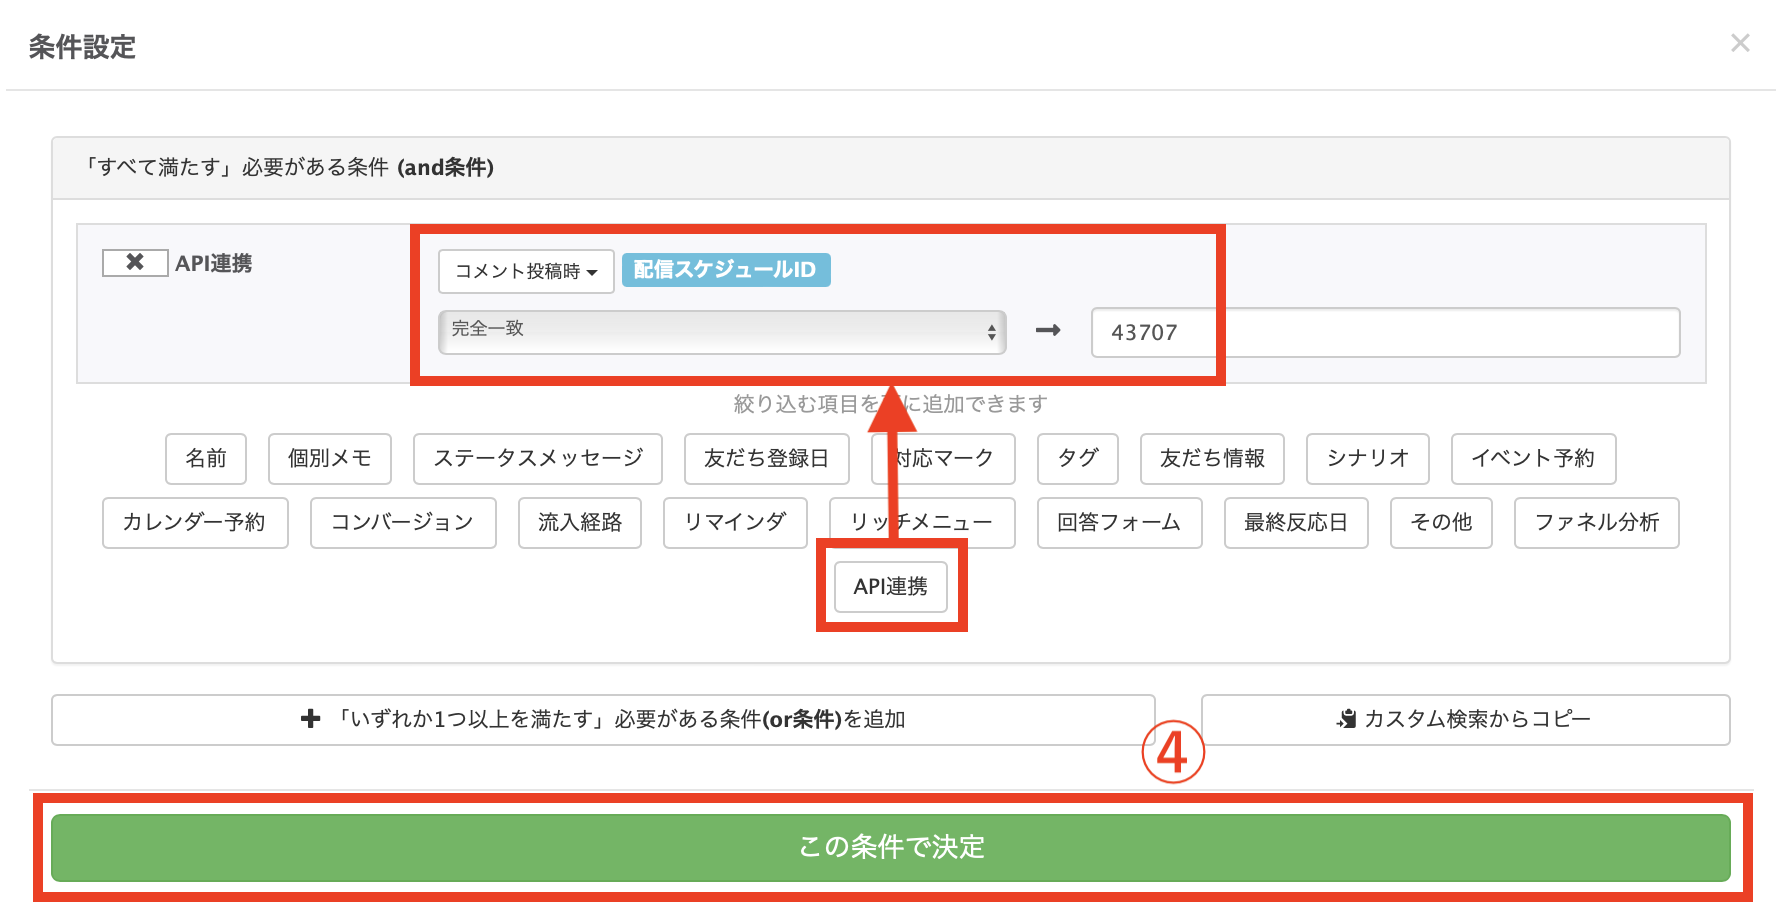The height and width of the screenshot is (924, 1782).
Task: Open the 完全一致 match type select
Action: pos(722,331)
